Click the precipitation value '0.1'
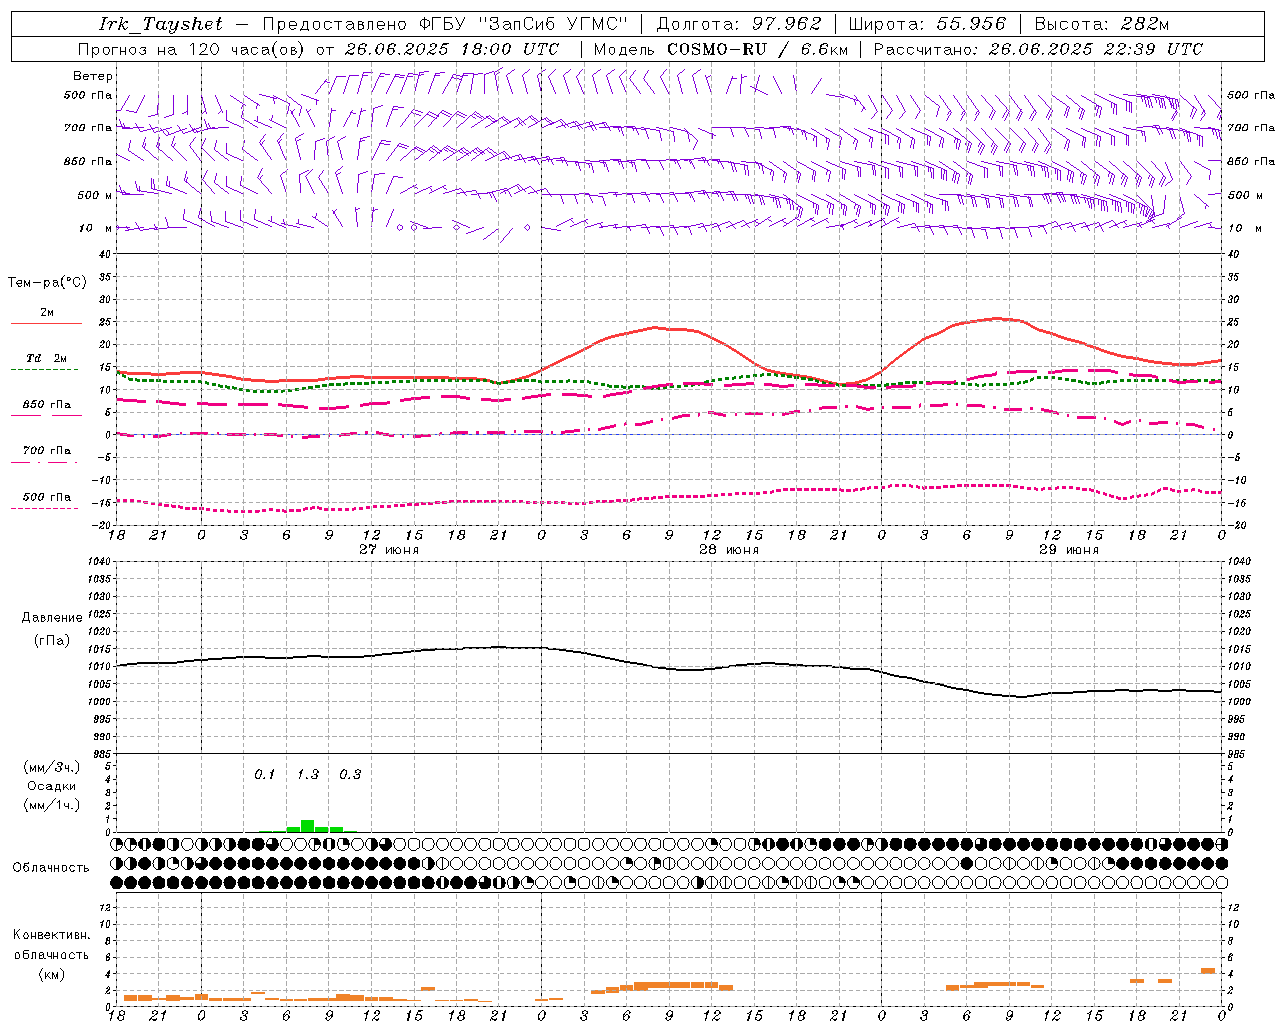Screen dimensions: 1280x1024 coord(264,774)
